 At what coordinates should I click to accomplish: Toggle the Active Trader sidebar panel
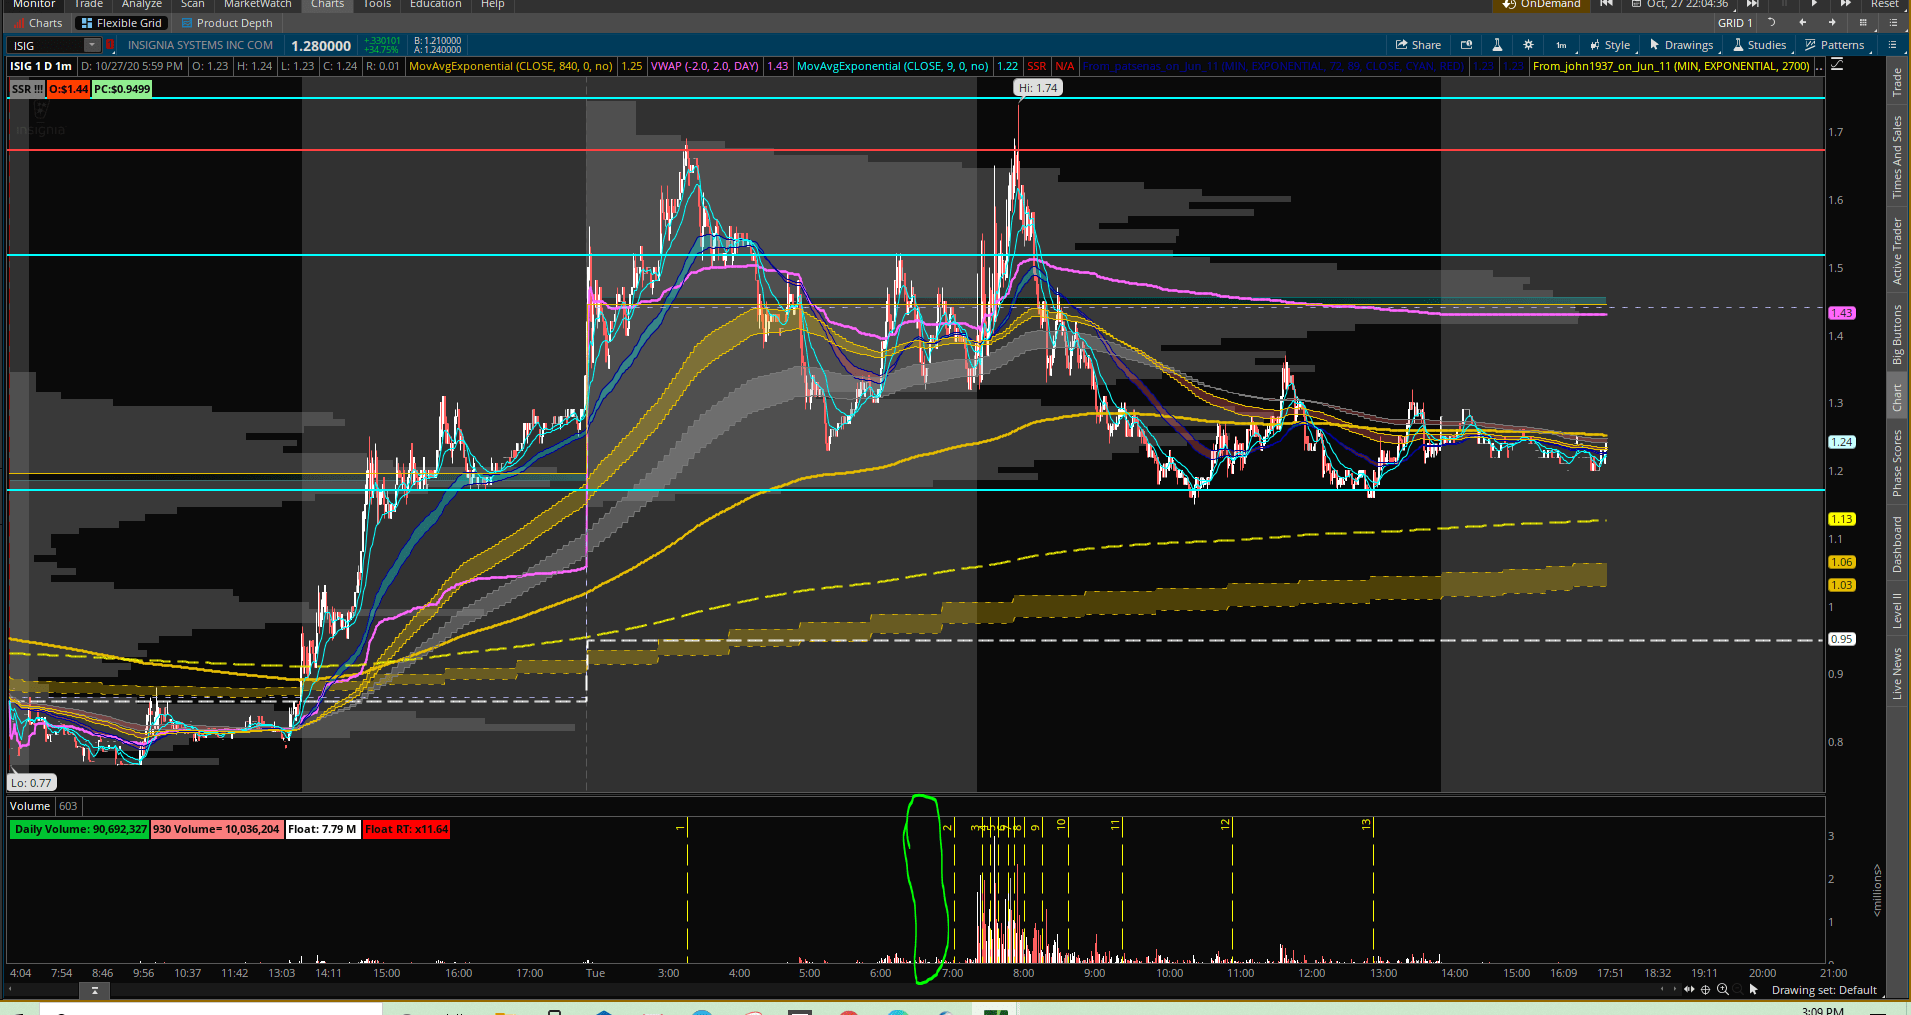point(1897,251)
